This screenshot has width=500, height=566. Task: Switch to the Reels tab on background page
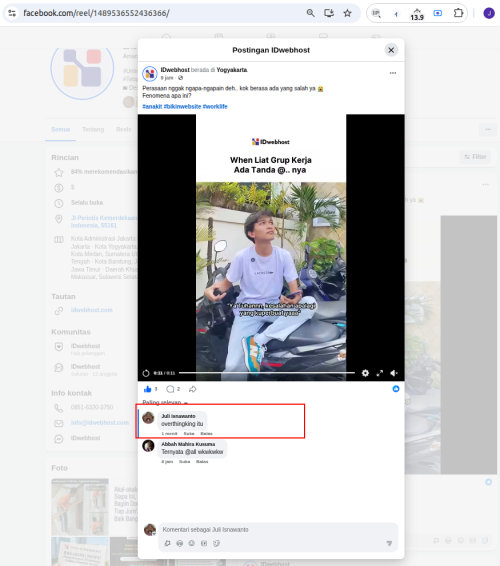click(123, 130)
